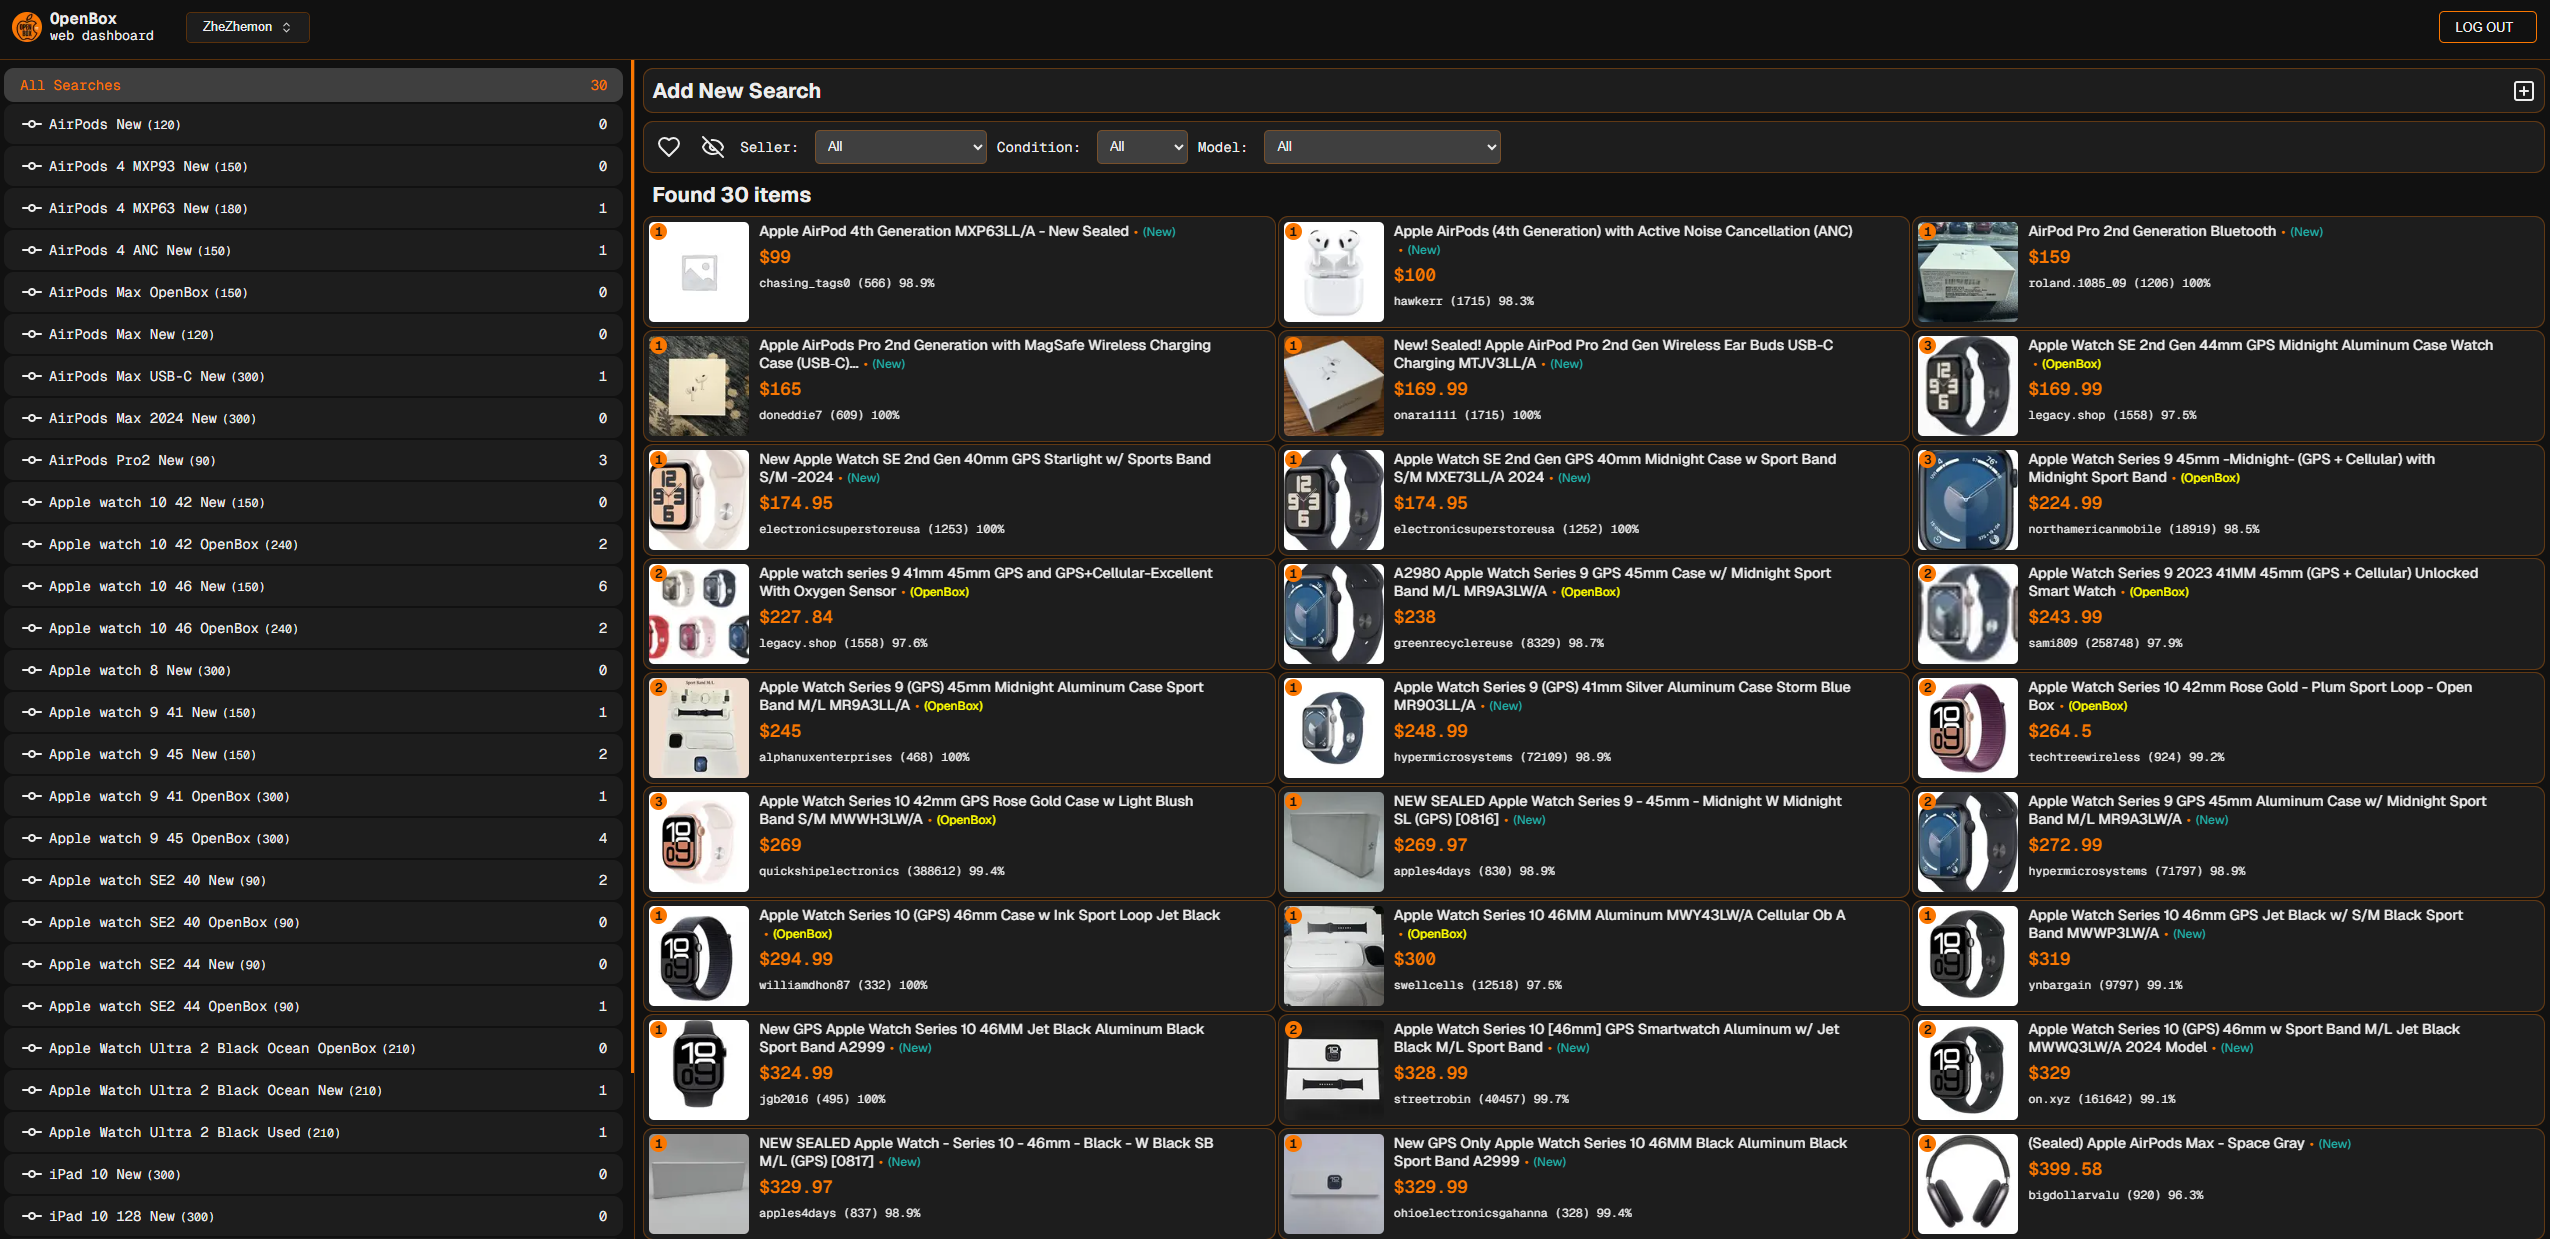The height and width of the screenshot is (1239, 2550).
Task: Open the Seller dropdown
Action: coord(900,147)
